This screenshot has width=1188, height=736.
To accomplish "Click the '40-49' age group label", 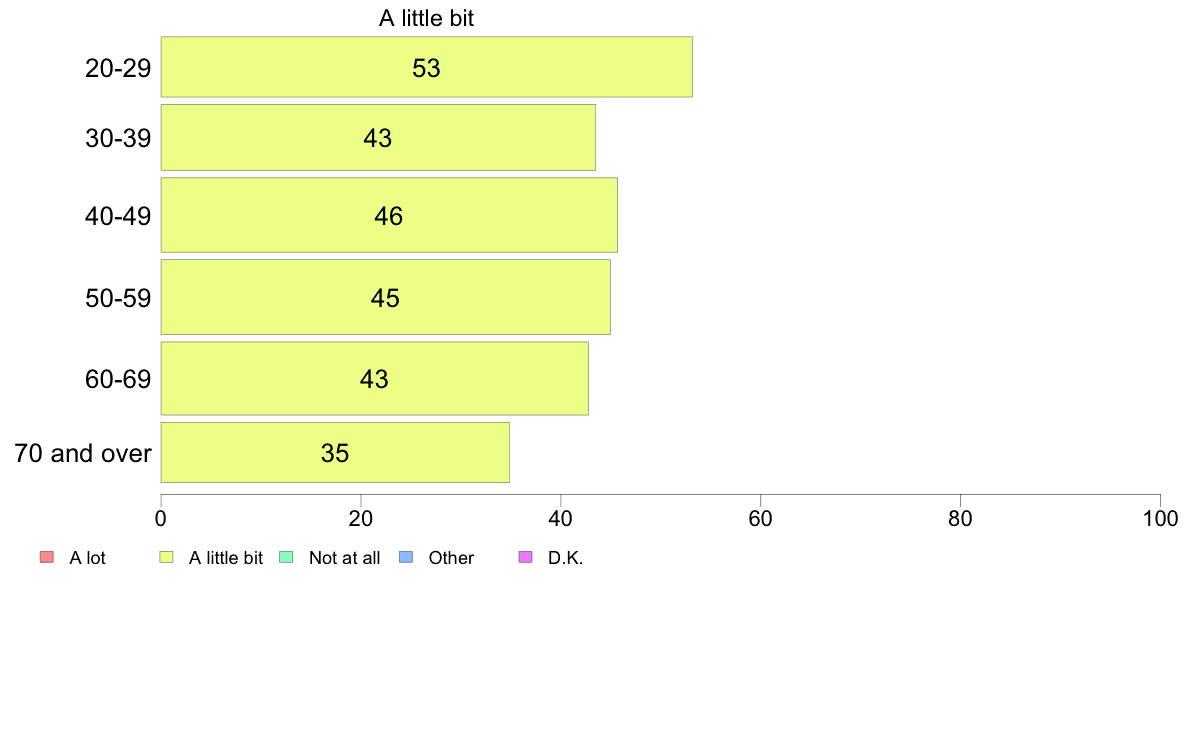I will [x=118, y=216].
